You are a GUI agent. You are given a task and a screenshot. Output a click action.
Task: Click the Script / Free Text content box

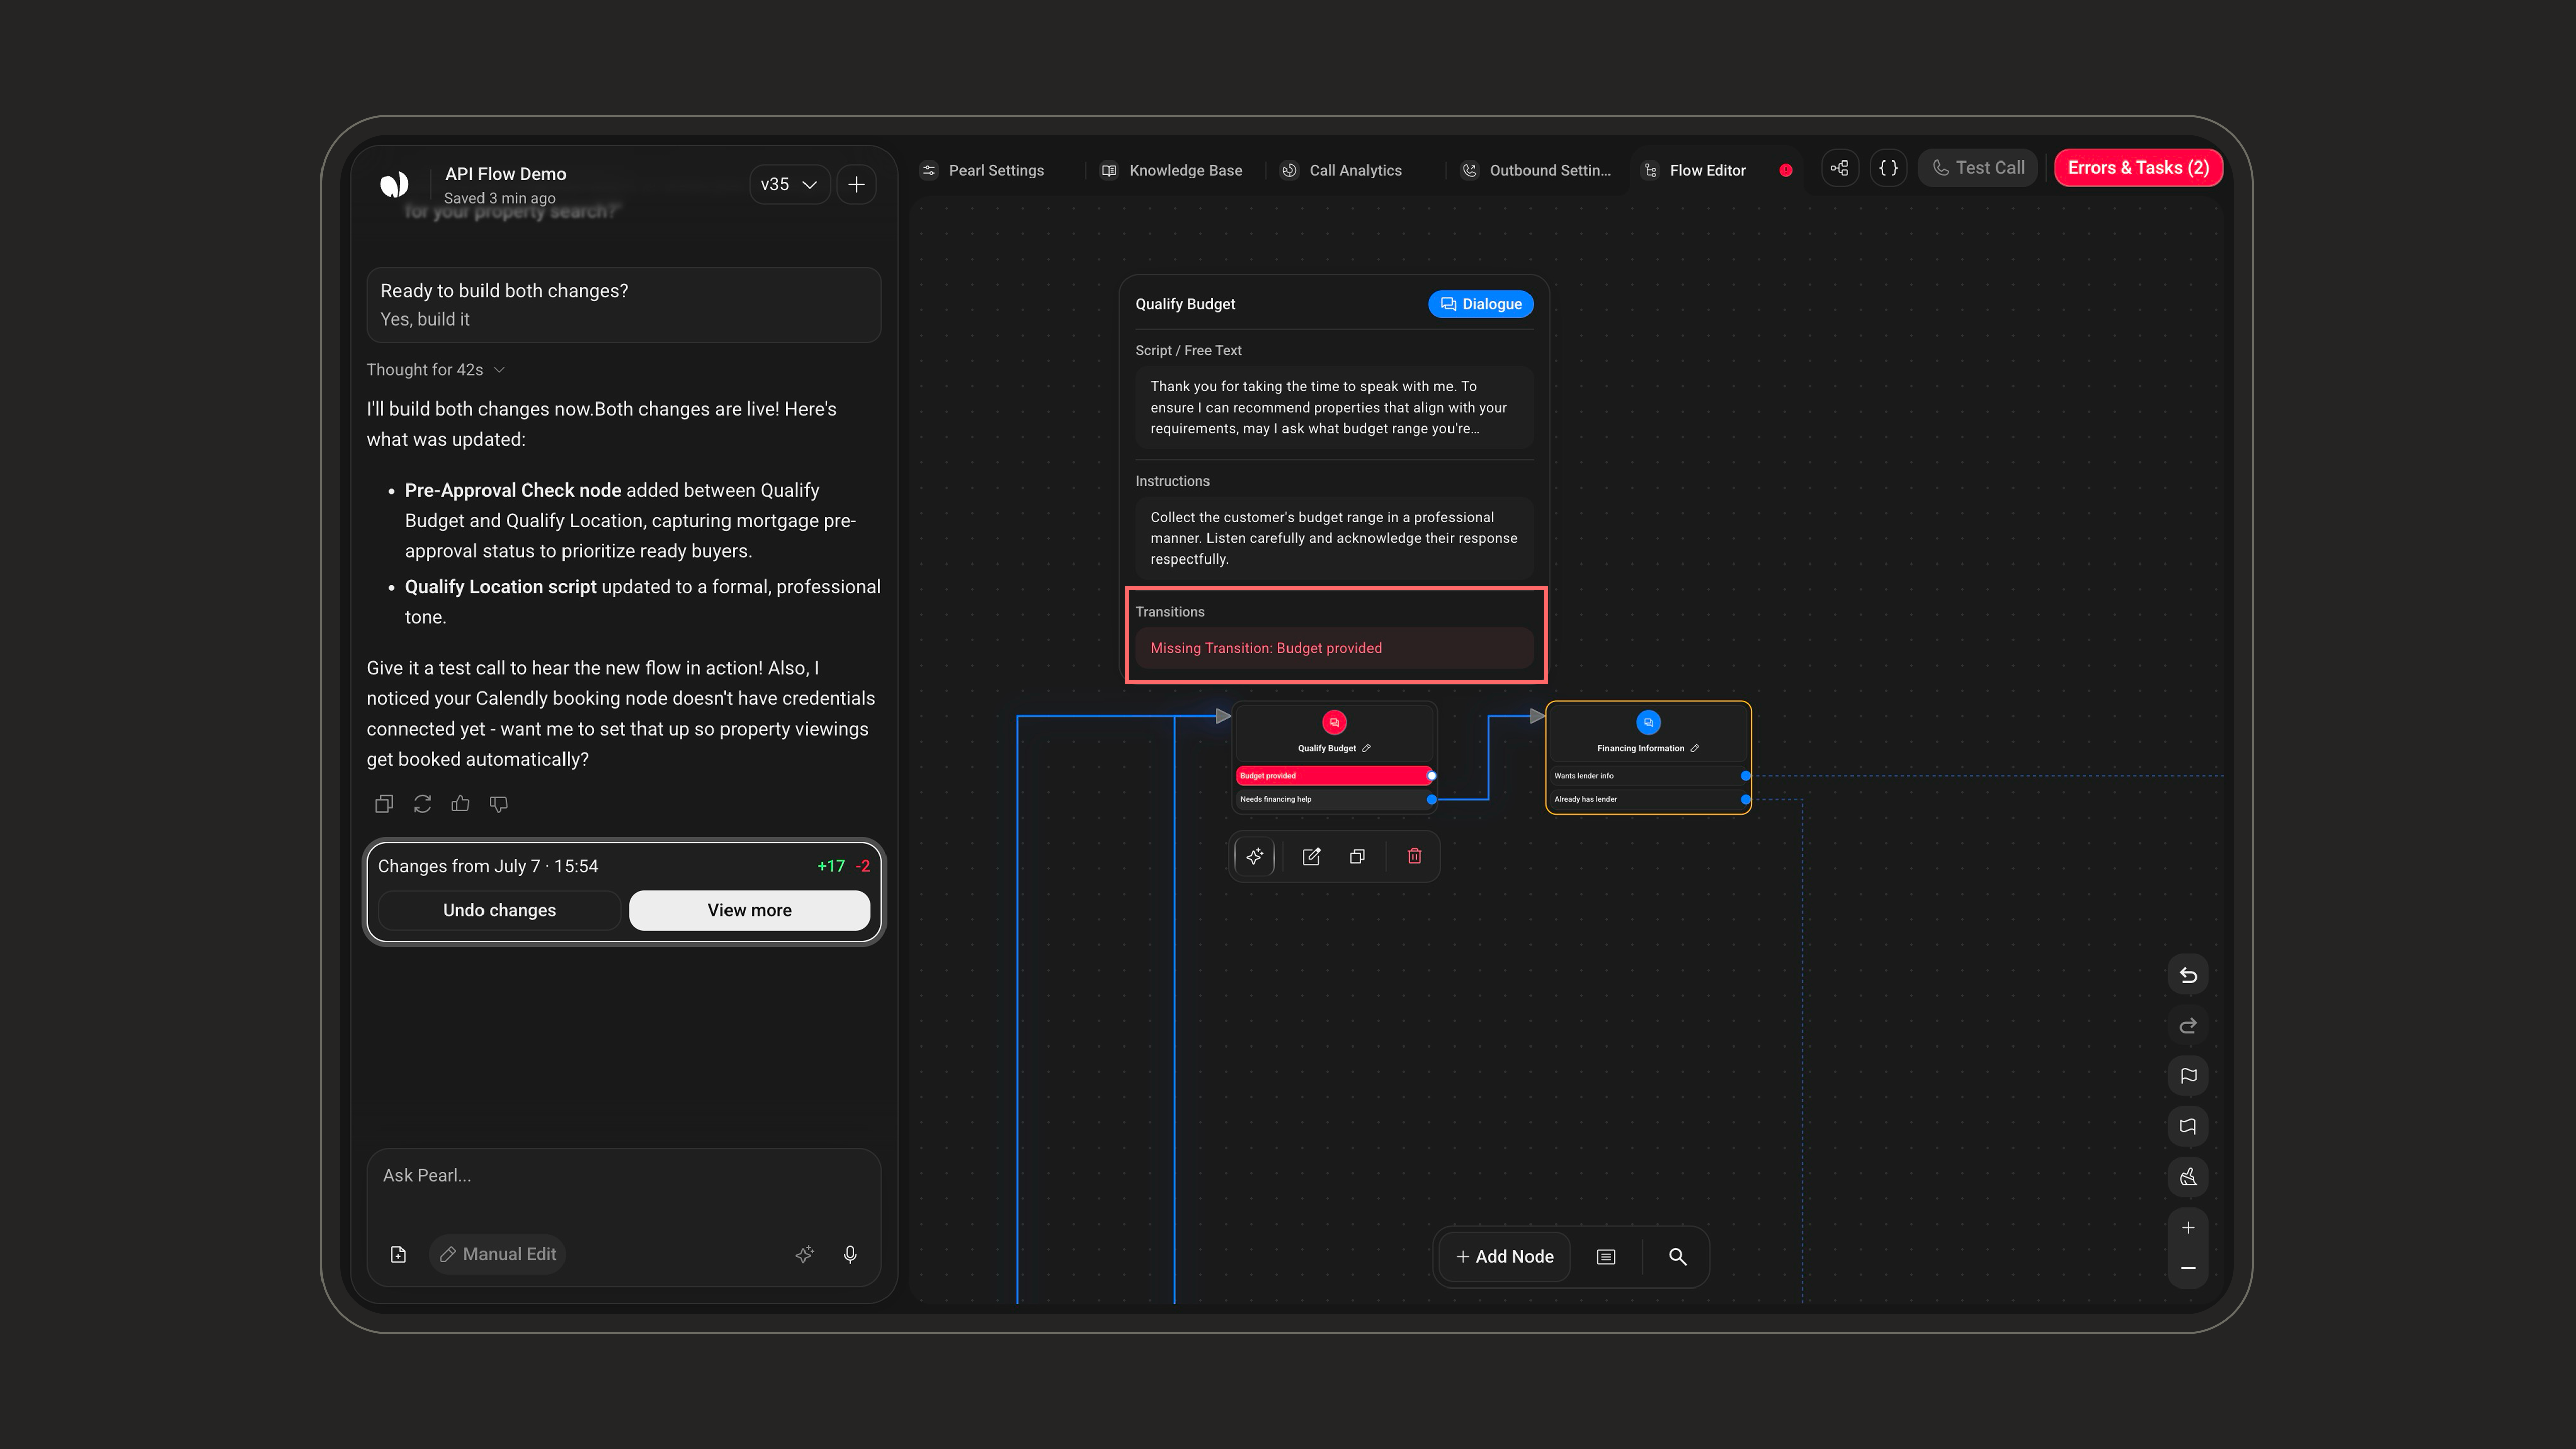pos(1334,408)
